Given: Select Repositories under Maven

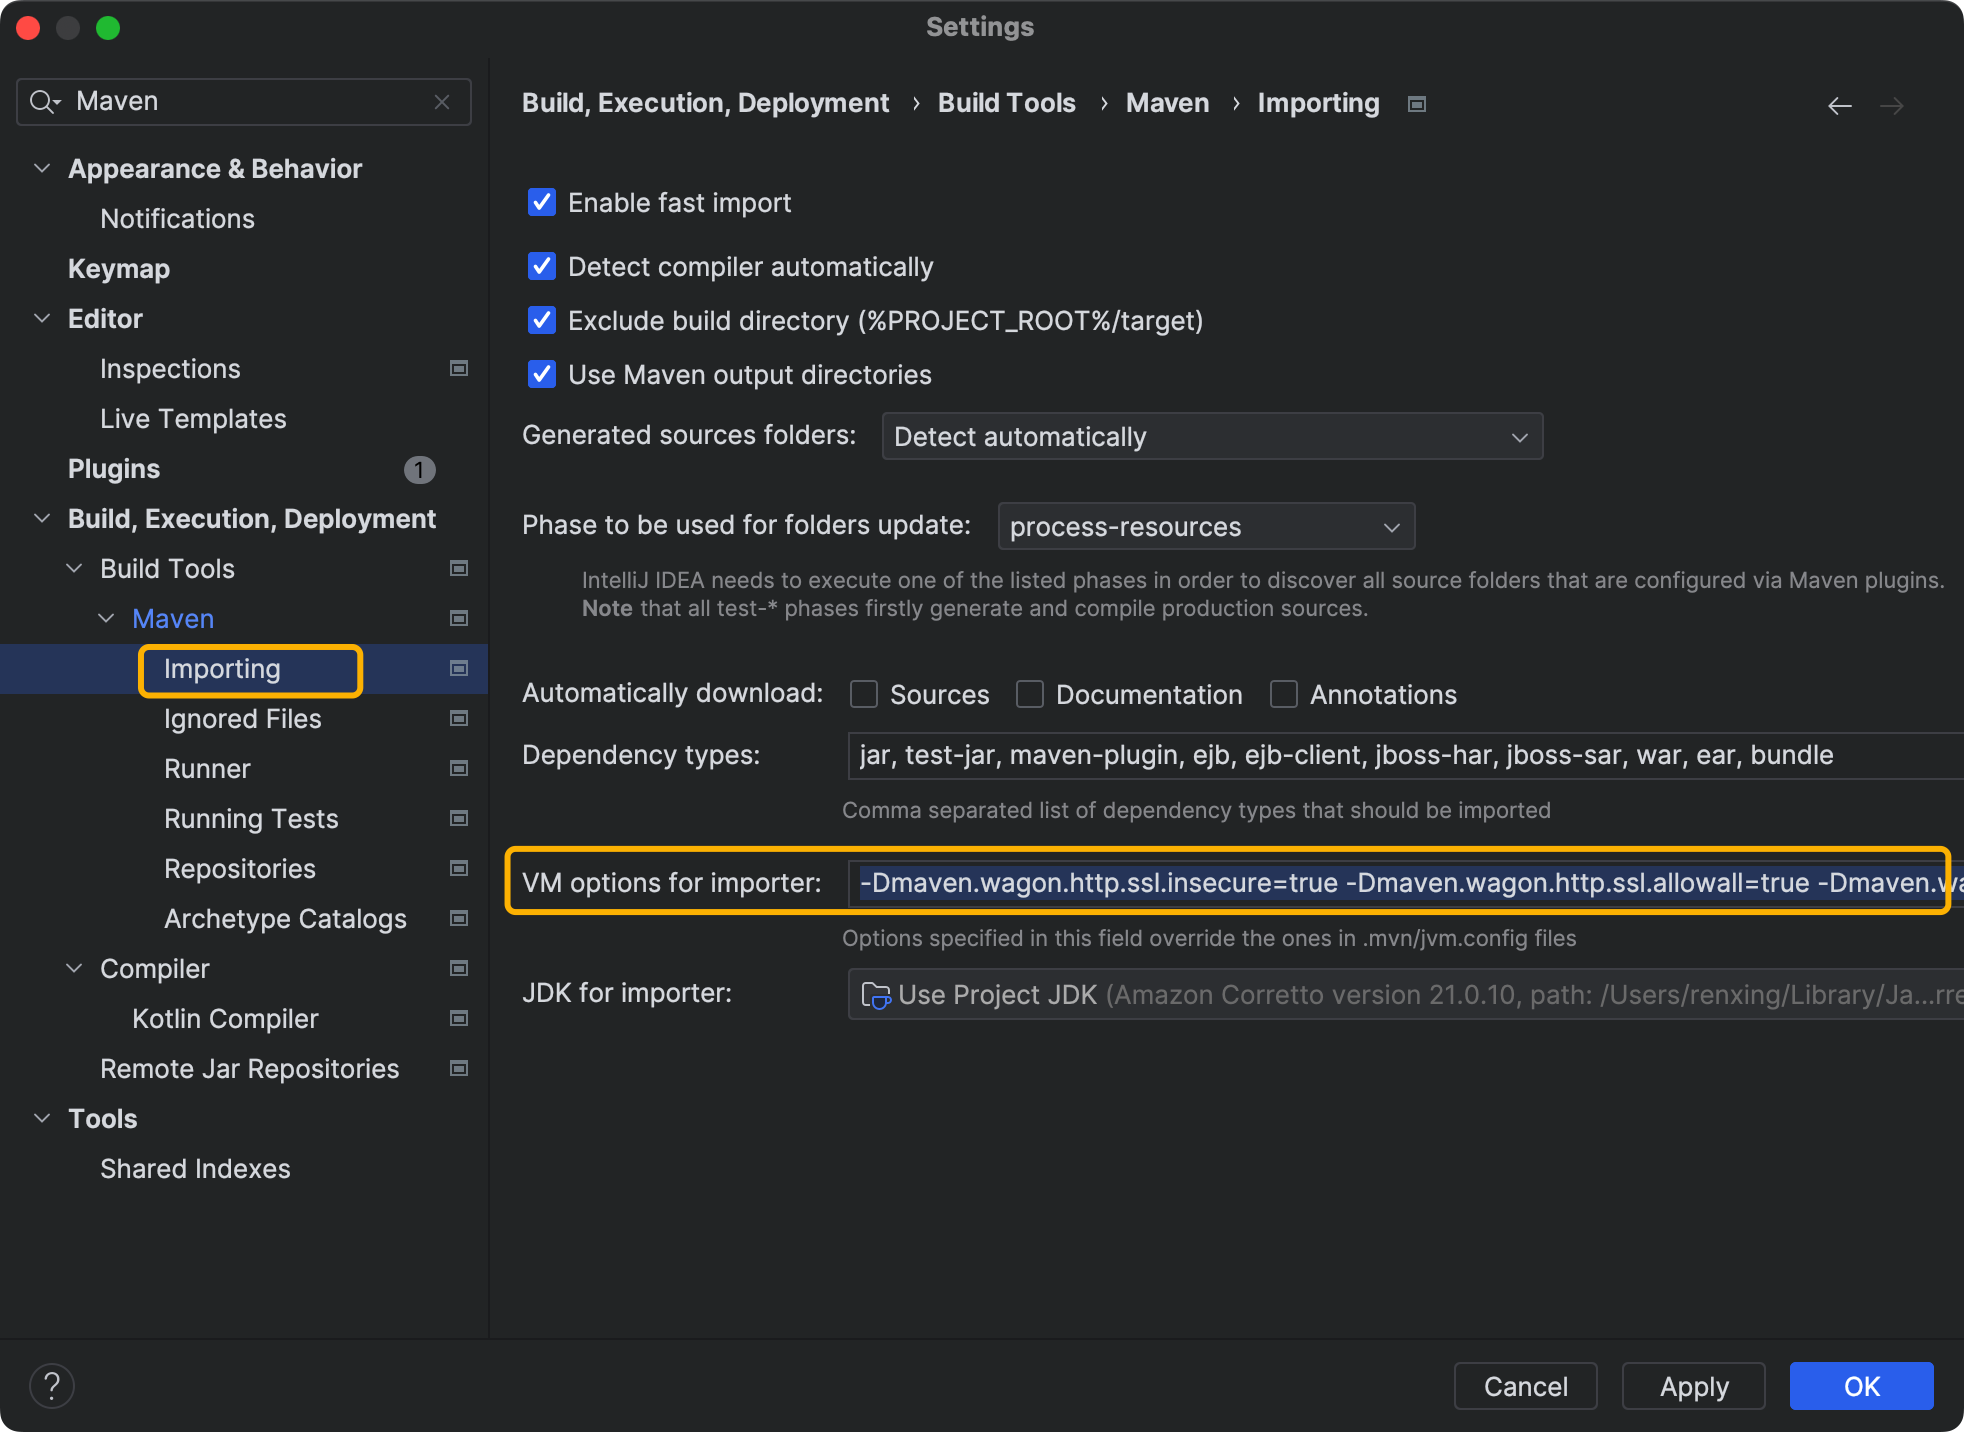Looking at the screenshot, I should click(x=240, y=869).
